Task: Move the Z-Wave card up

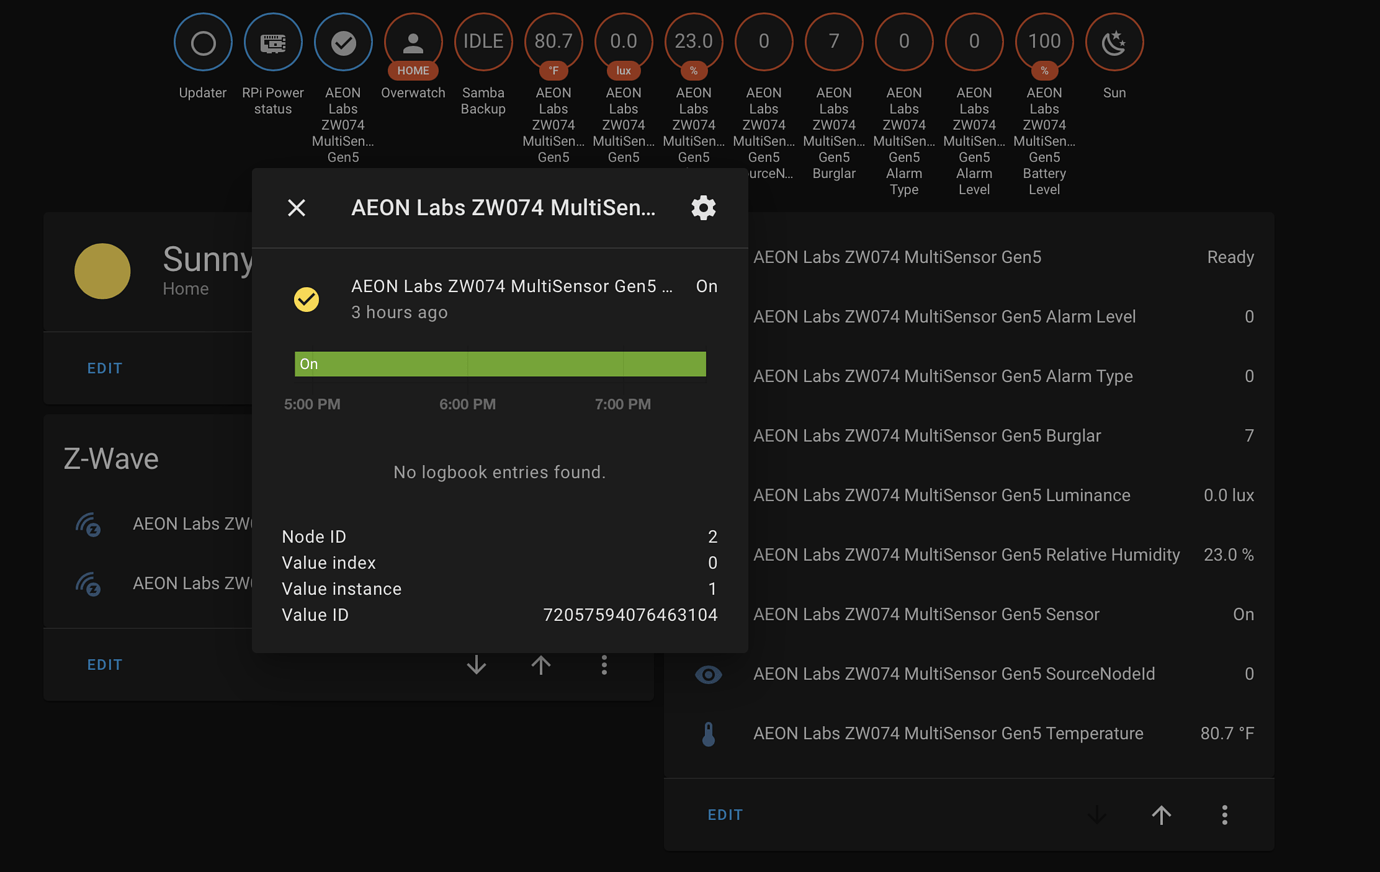Action: coord(541,665)
